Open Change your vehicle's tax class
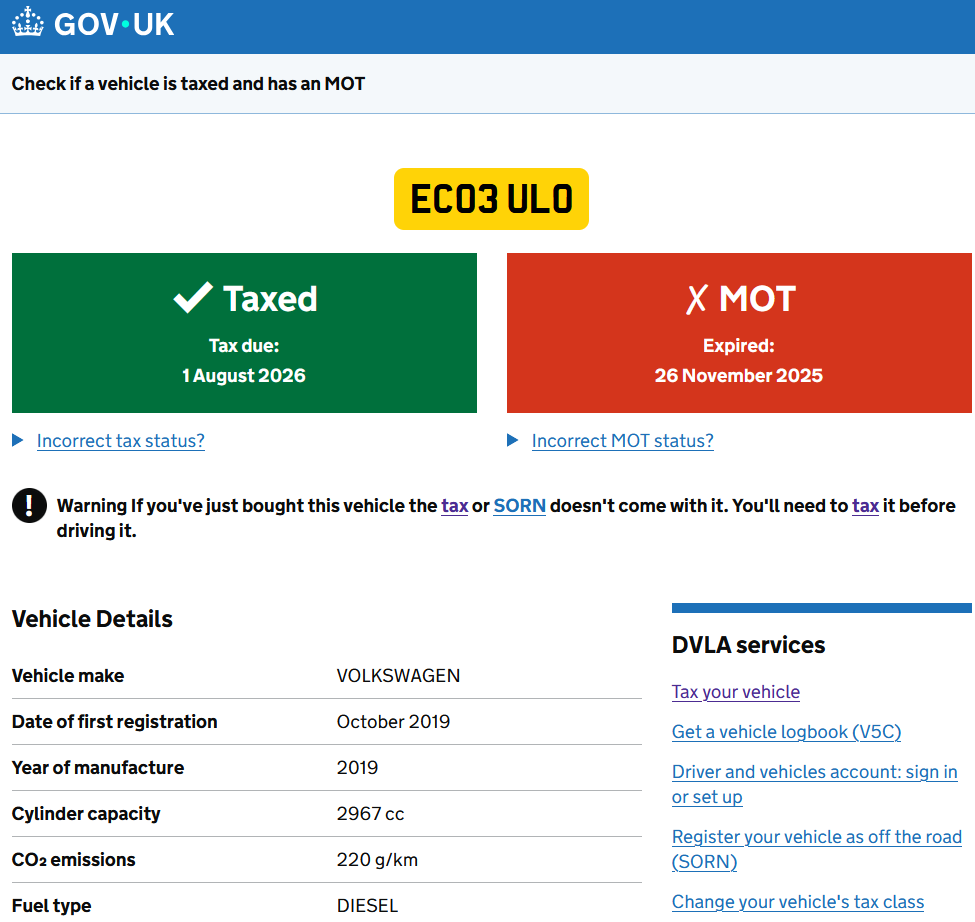The height and width of the screenshot is (922, 975). coord(797,902)
